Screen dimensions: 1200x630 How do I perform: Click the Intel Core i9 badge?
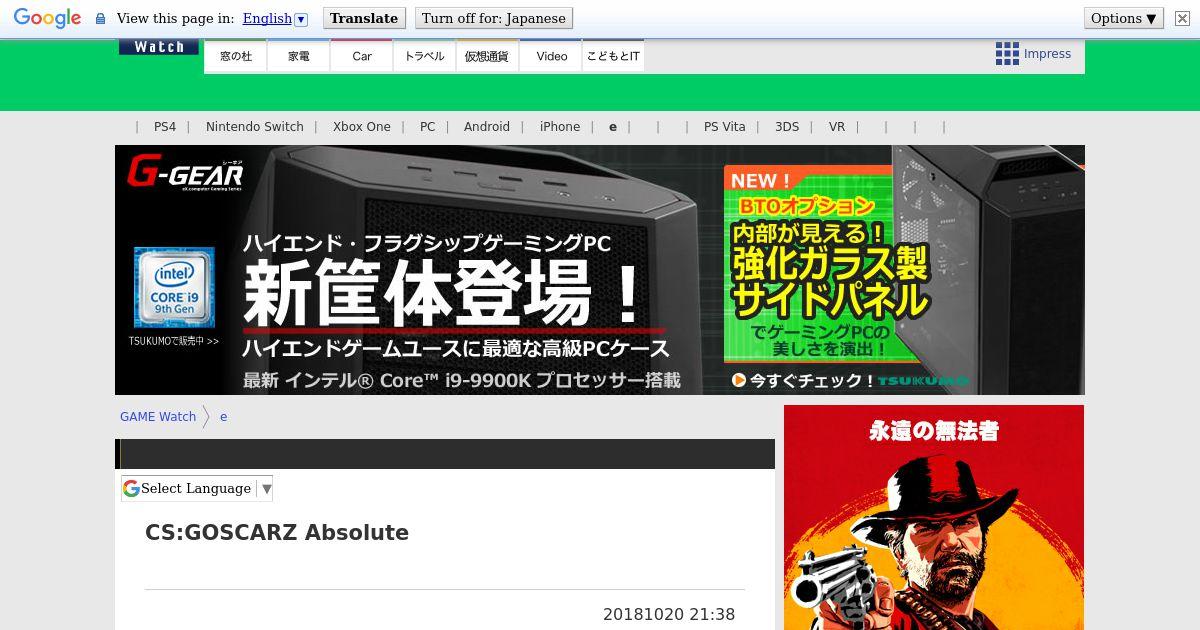click(174, 287)
